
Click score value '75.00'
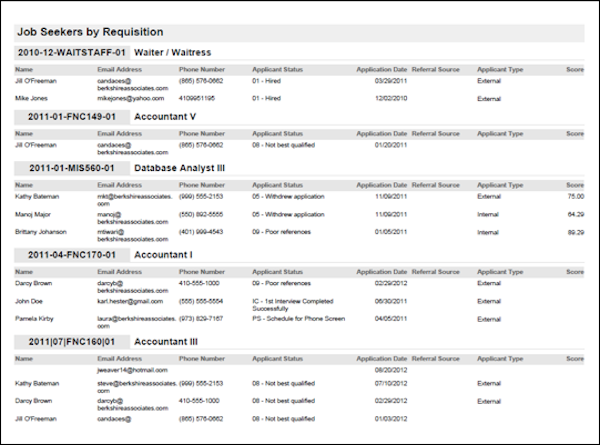pos(576,197)
